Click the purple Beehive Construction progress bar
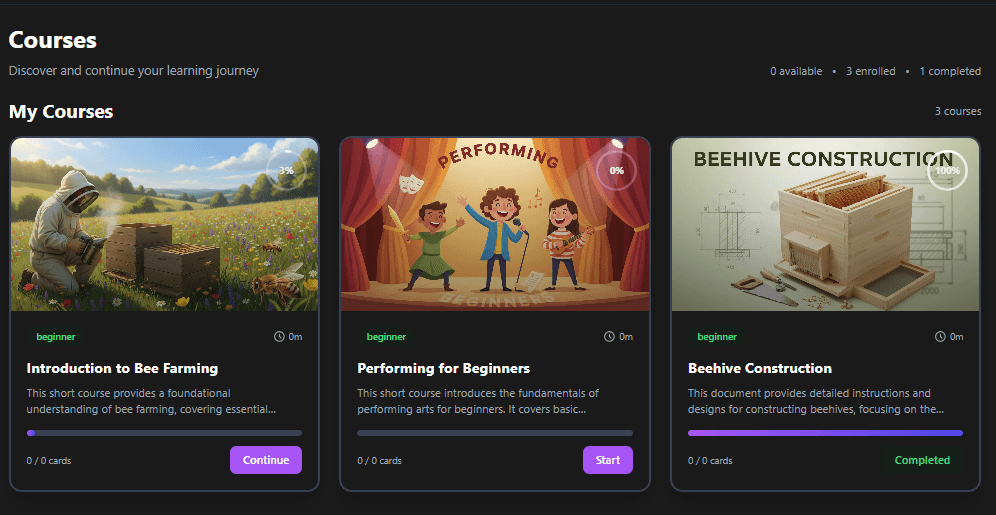The width and height of the screenshot is (996, 515). pos(825,433)
